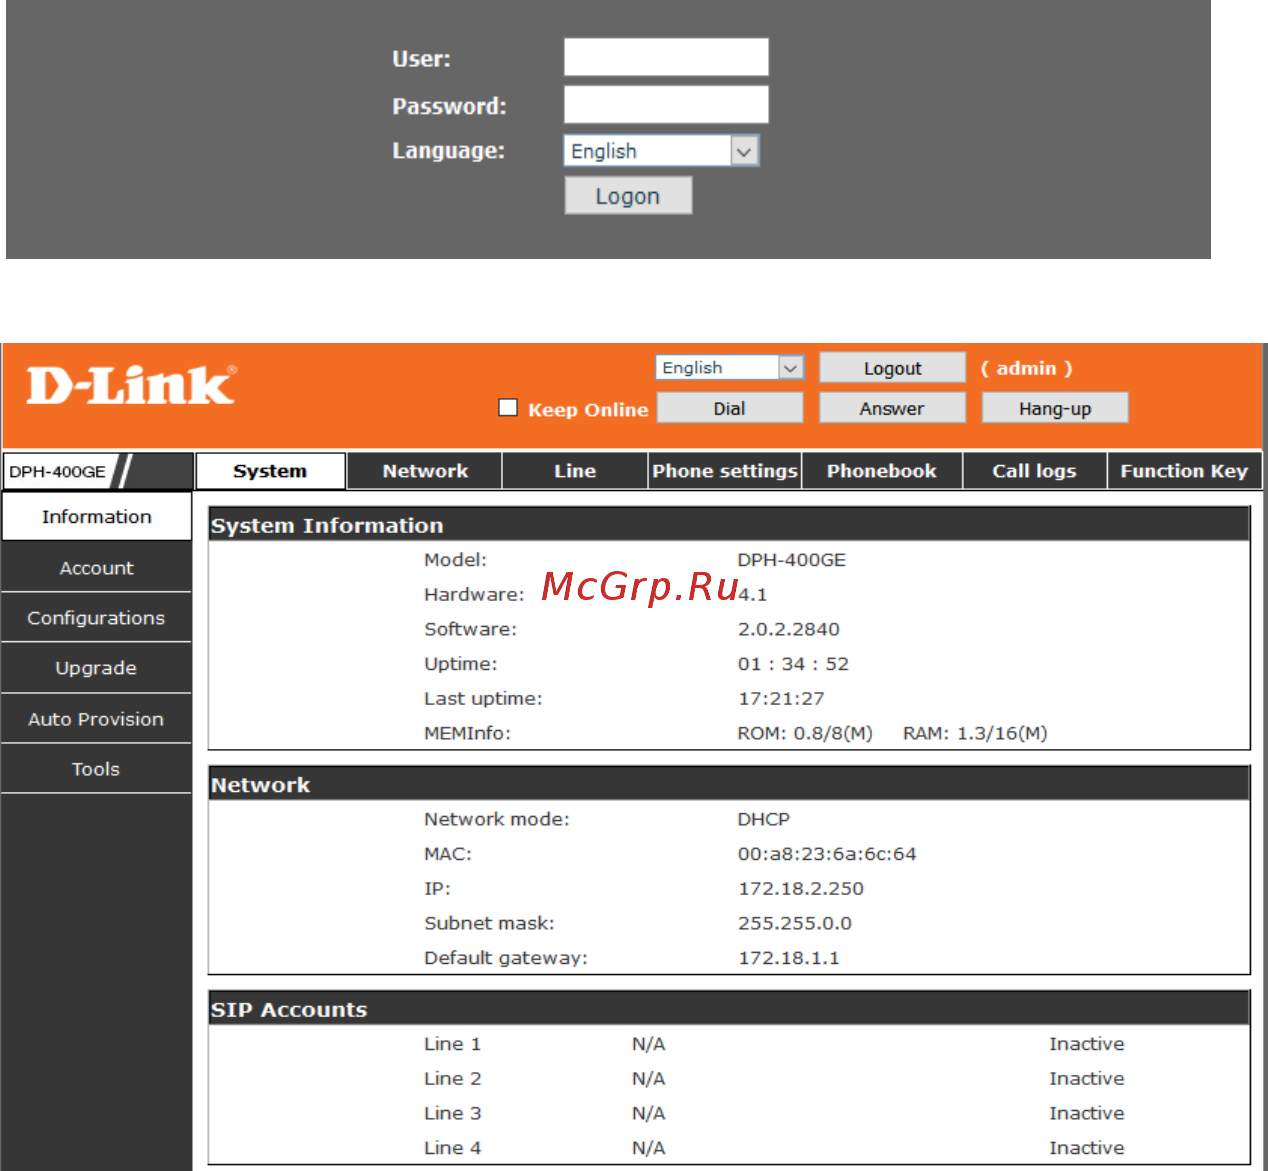
Task: Click the DPH-400GE model label tab
Action: 58,471
